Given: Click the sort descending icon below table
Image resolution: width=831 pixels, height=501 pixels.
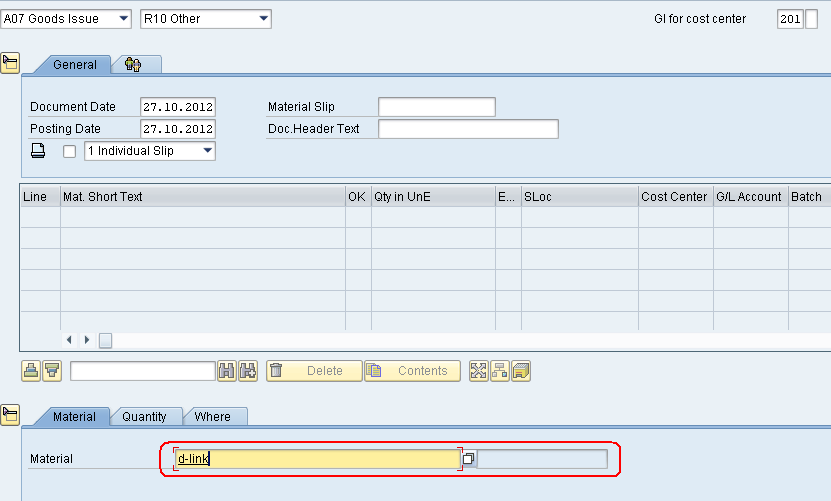Looking at the screenshot, I should [x=52, y=371].
